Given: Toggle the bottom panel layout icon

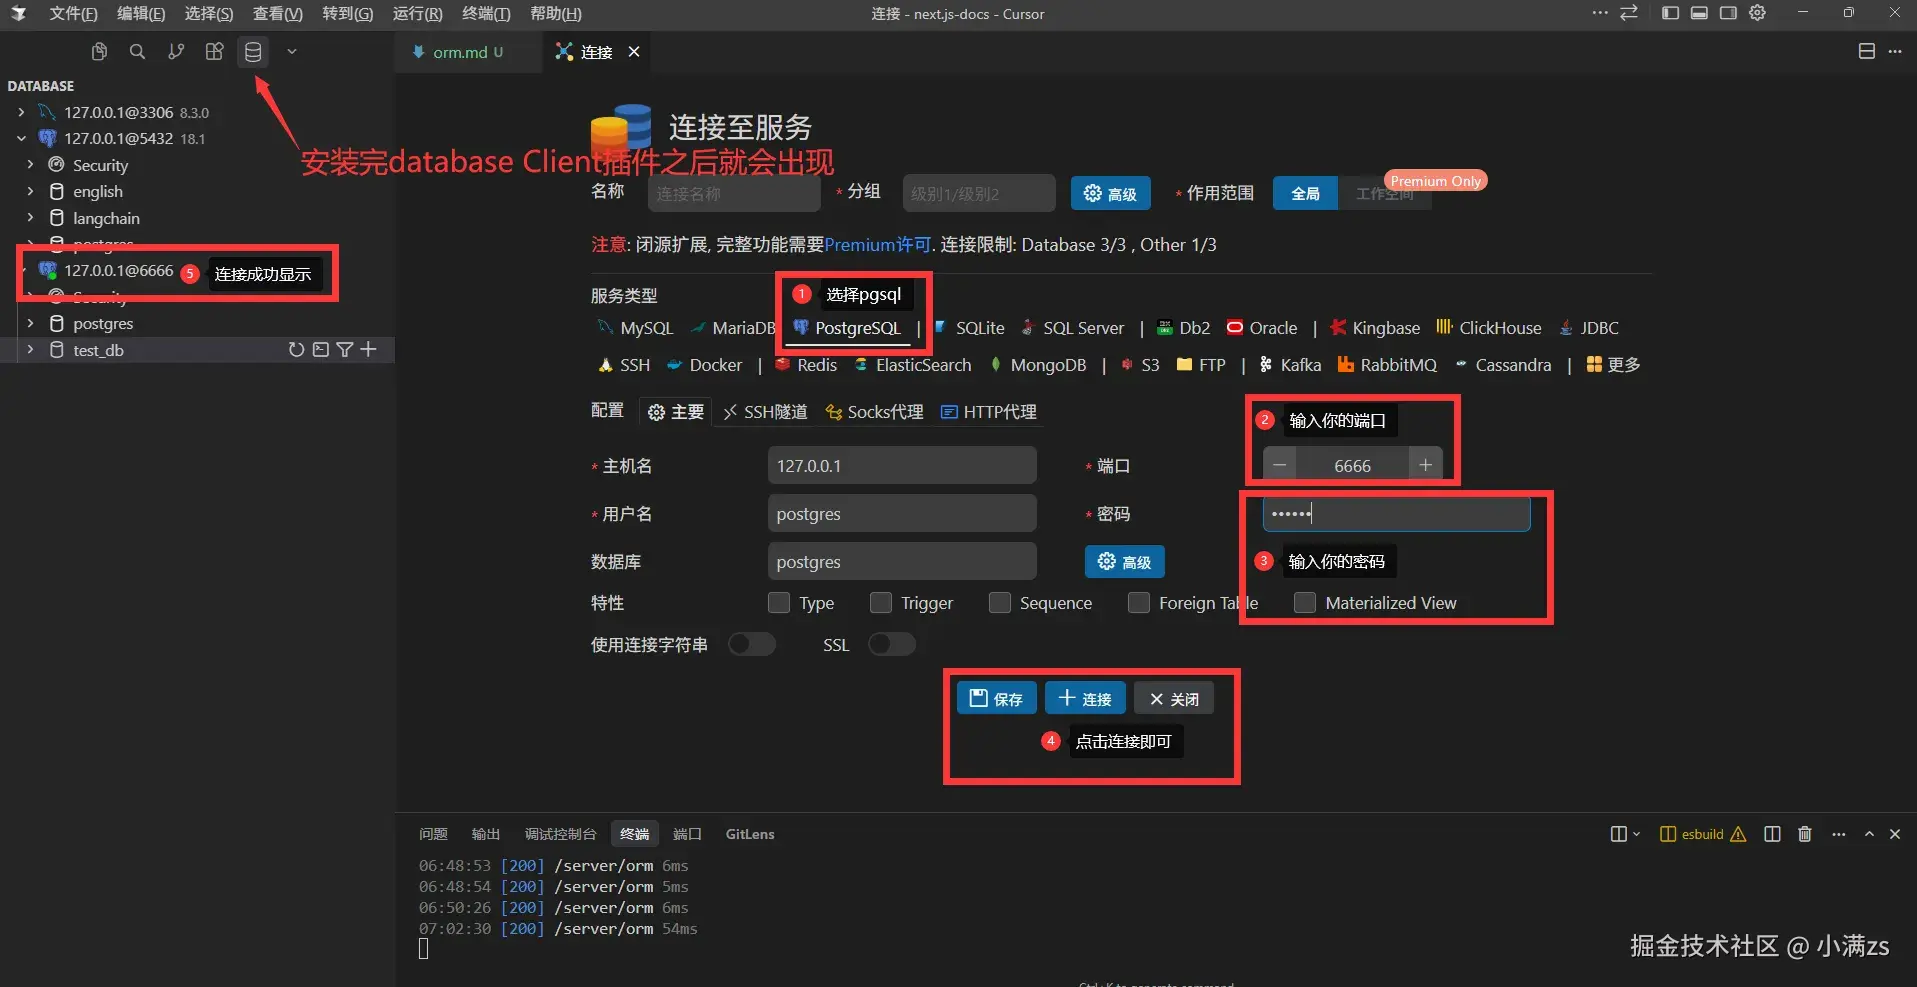Looking at the screenshot, I should pos(1699,13).
